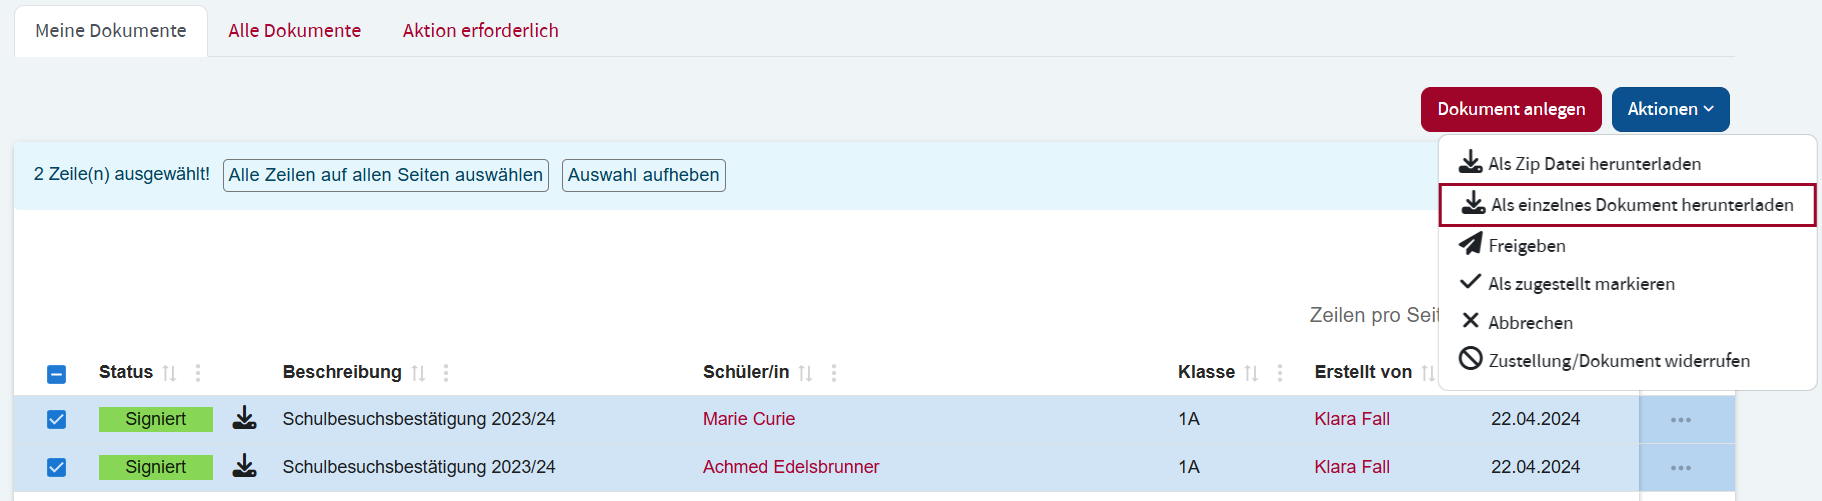Viewport: 1822px width, 501px height.
Task: Sort table by Klasse column
Action: tap(1251, 373)
